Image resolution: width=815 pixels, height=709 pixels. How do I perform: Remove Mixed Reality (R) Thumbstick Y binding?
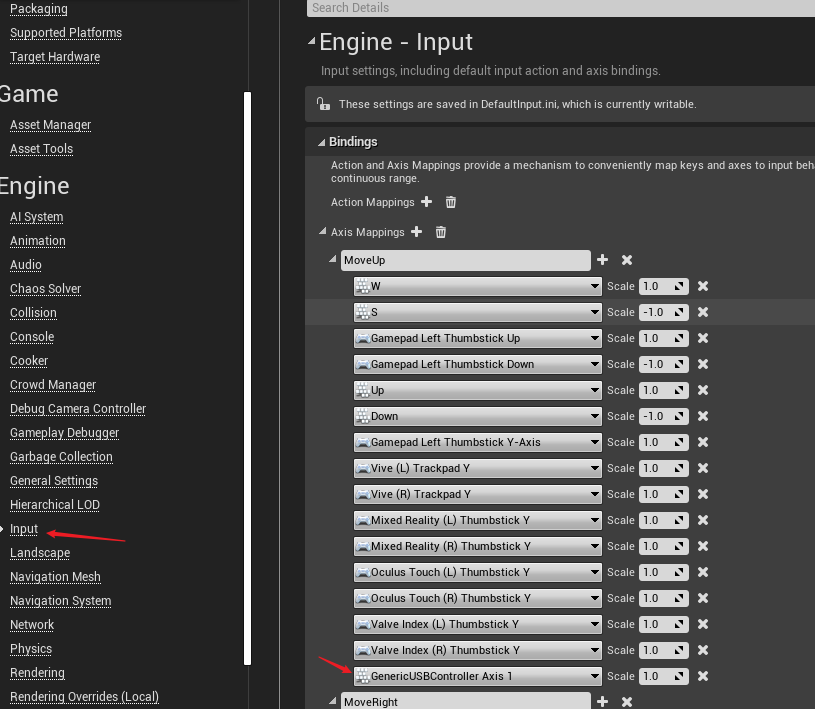(703, 546)
